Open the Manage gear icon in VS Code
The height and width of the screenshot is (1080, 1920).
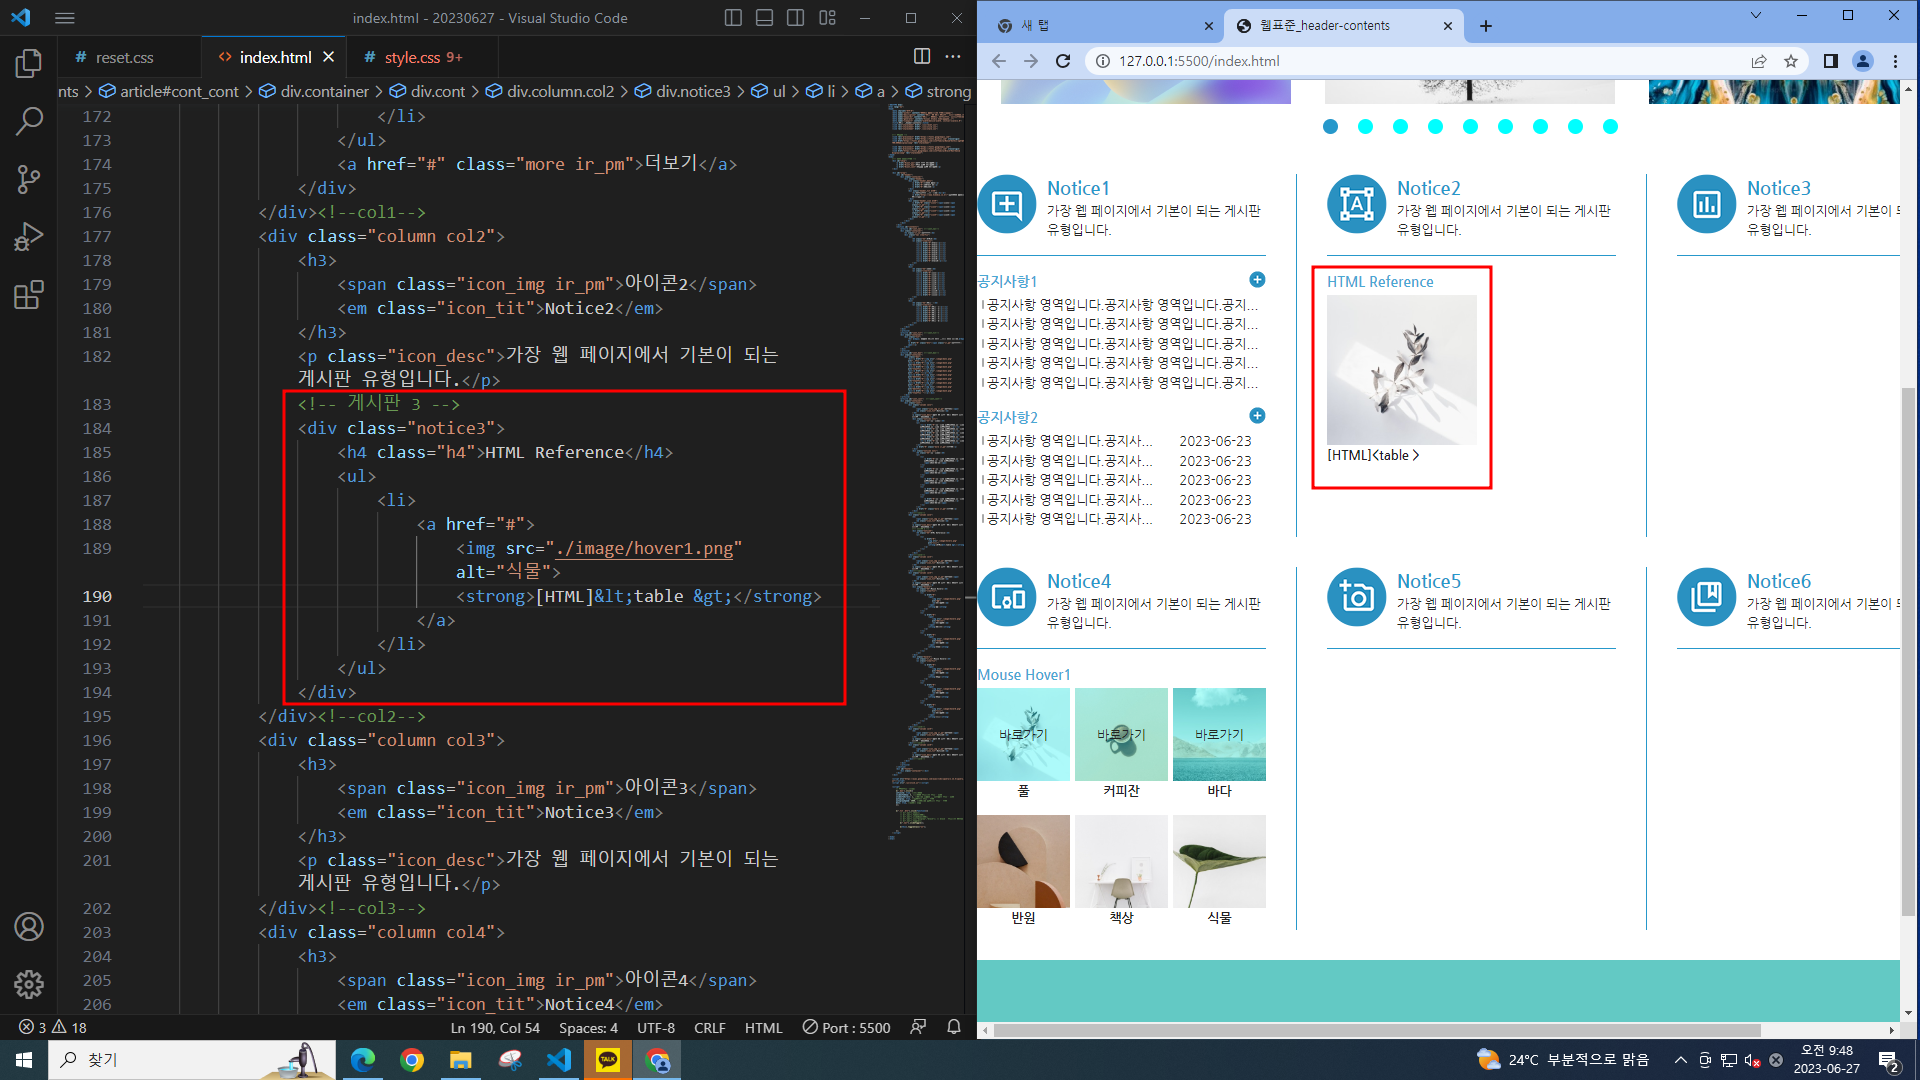click(29, 984)
